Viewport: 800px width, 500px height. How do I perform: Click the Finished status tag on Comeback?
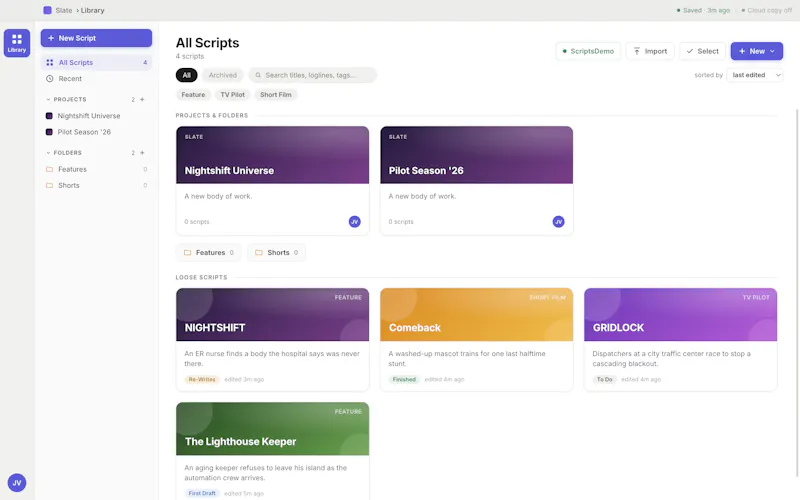coord(404,379)
